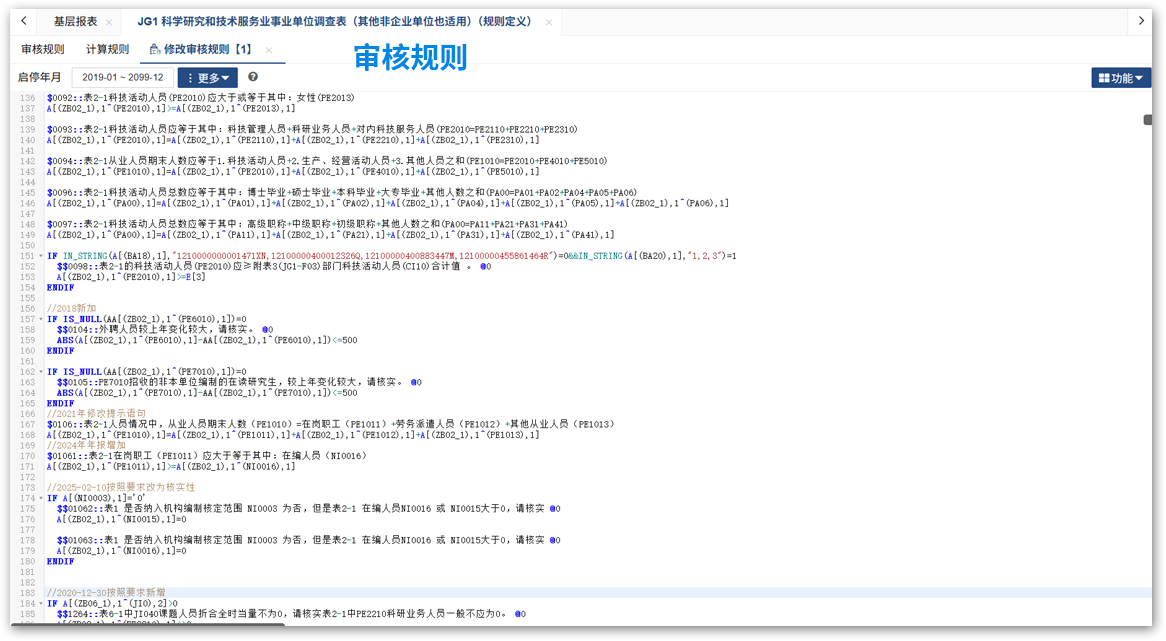Image resolution: width=1166 pixels, height=641 pixels.
Task: Open the 更多 dropdown menu
Action: coord(207,78)
